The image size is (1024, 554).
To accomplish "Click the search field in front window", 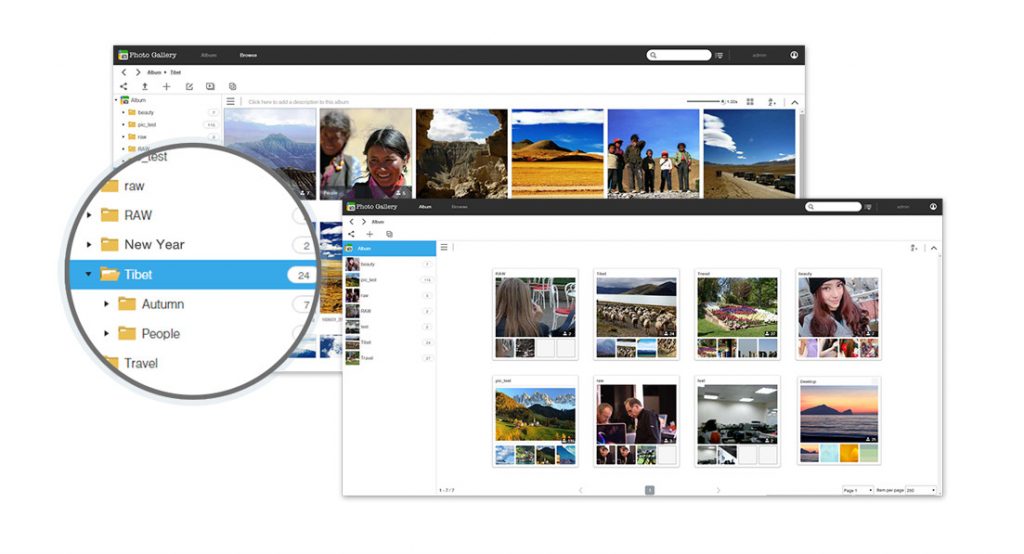I will pos(838,207).
